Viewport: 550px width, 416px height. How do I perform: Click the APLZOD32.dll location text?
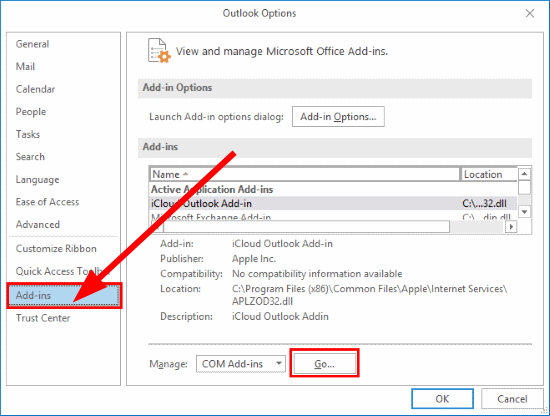click(262, 302)
